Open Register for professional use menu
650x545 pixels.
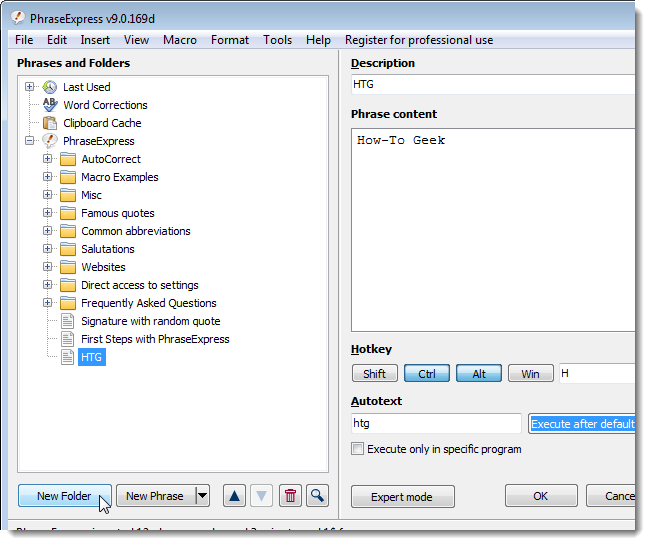click(x=419, y=40)
